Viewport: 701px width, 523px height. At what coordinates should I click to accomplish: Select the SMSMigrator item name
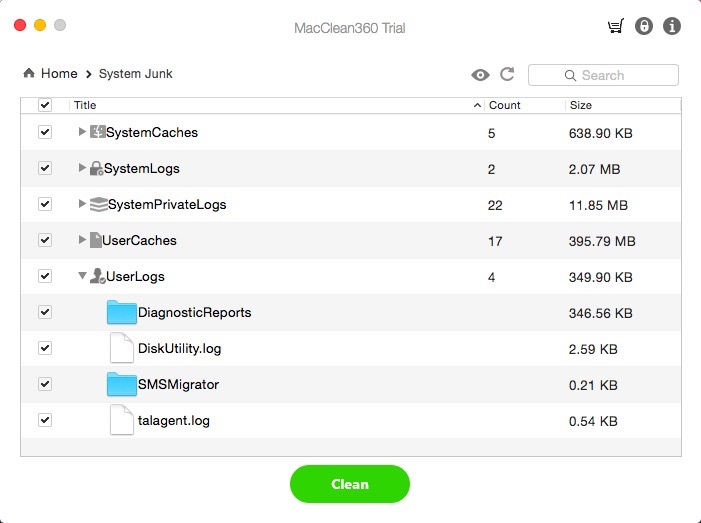tap(178, 384)
